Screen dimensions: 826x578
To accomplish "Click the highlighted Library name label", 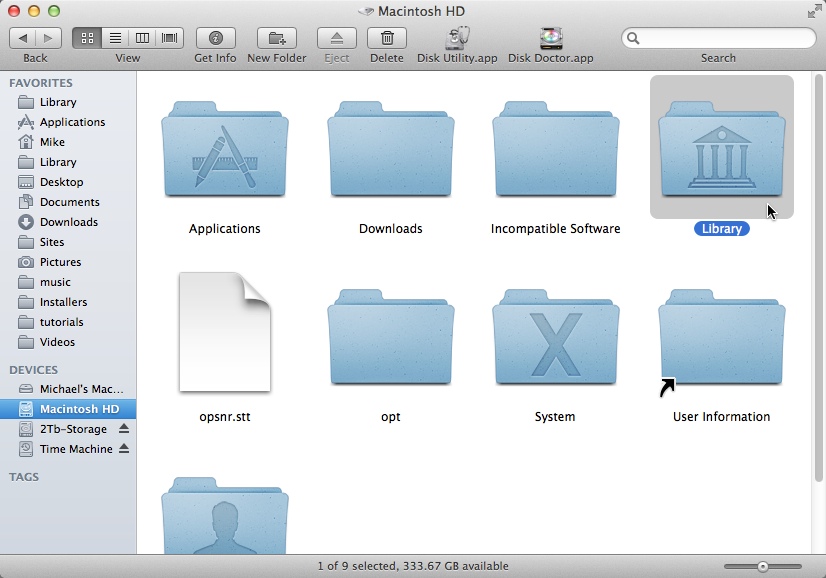I will (722, 229).
